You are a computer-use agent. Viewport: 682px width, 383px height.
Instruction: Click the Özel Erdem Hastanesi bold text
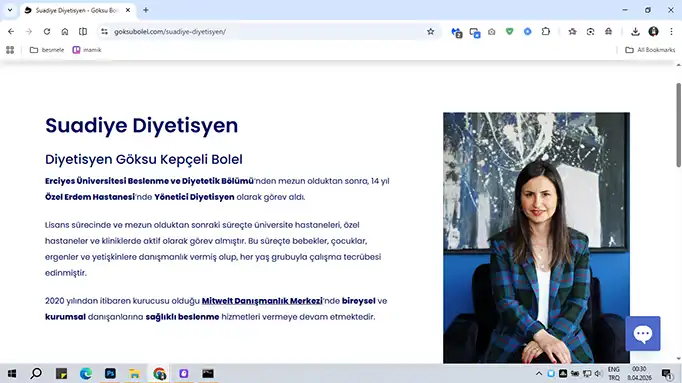click(x=90, y=197)
